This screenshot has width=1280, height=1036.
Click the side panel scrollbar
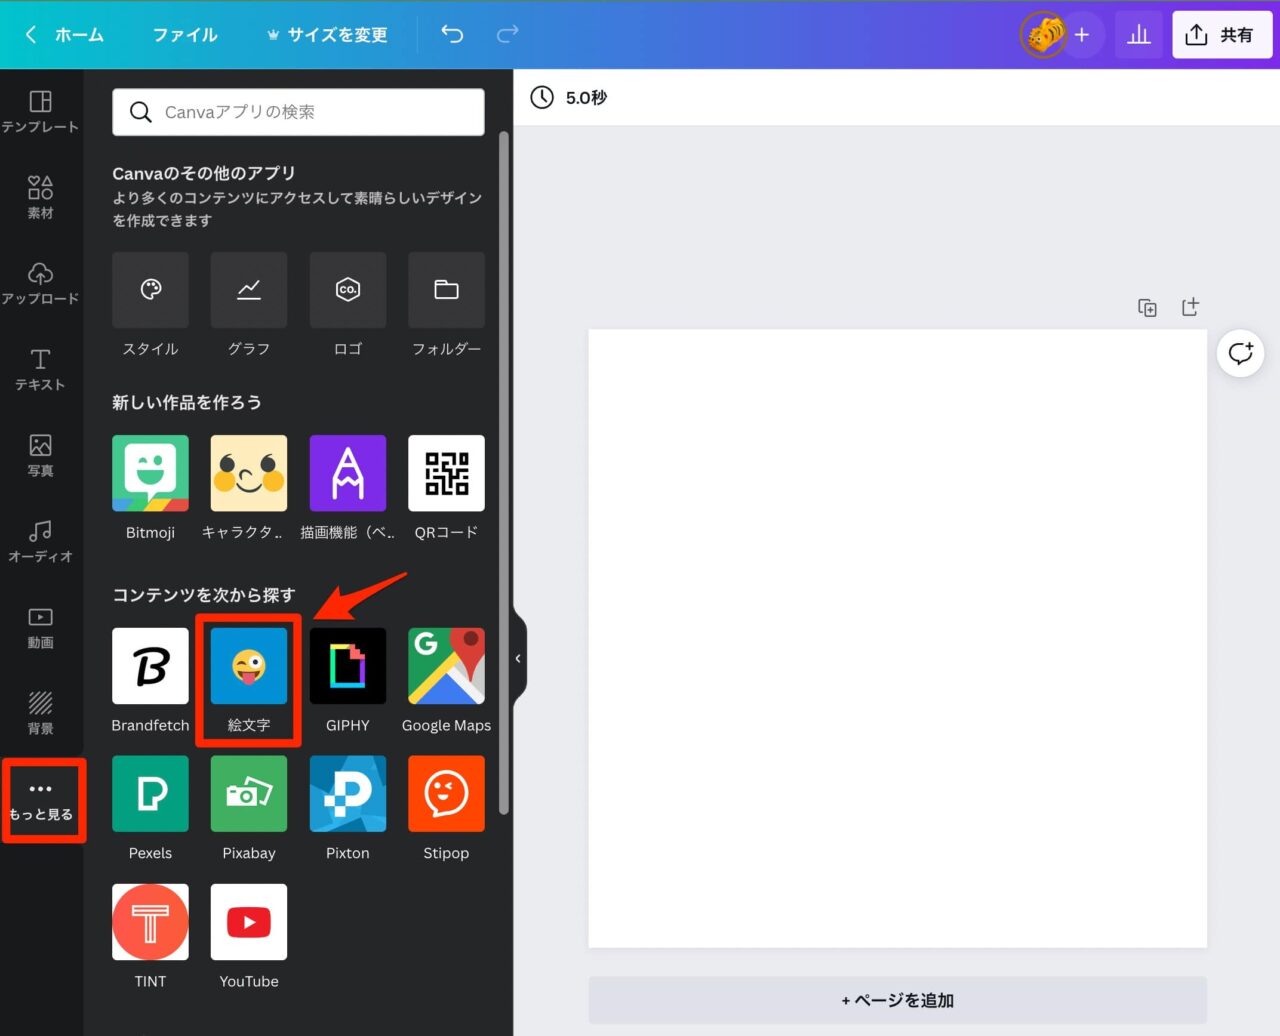pos(504,472)
